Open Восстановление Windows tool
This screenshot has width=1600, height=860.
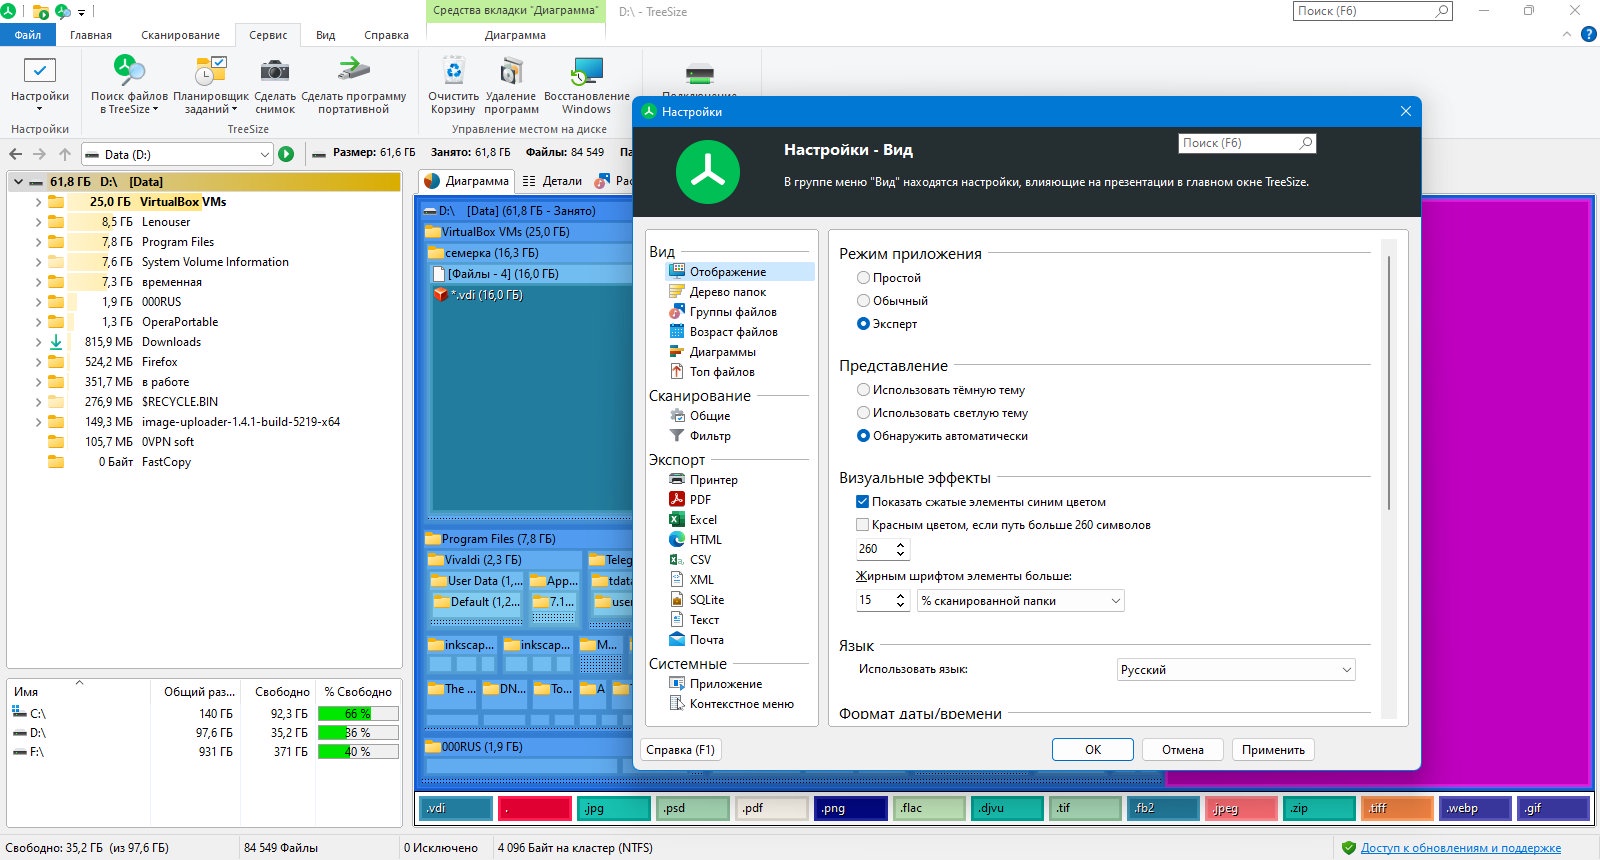(587, 71)
